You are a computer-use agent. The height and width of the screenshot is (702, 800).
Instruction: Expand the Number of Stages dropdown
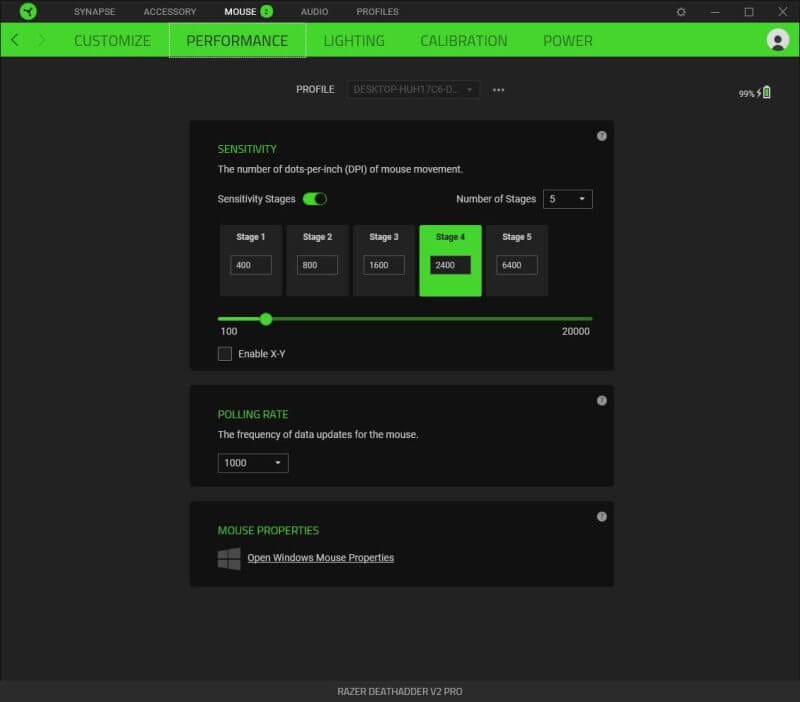[x=568, y=199]
